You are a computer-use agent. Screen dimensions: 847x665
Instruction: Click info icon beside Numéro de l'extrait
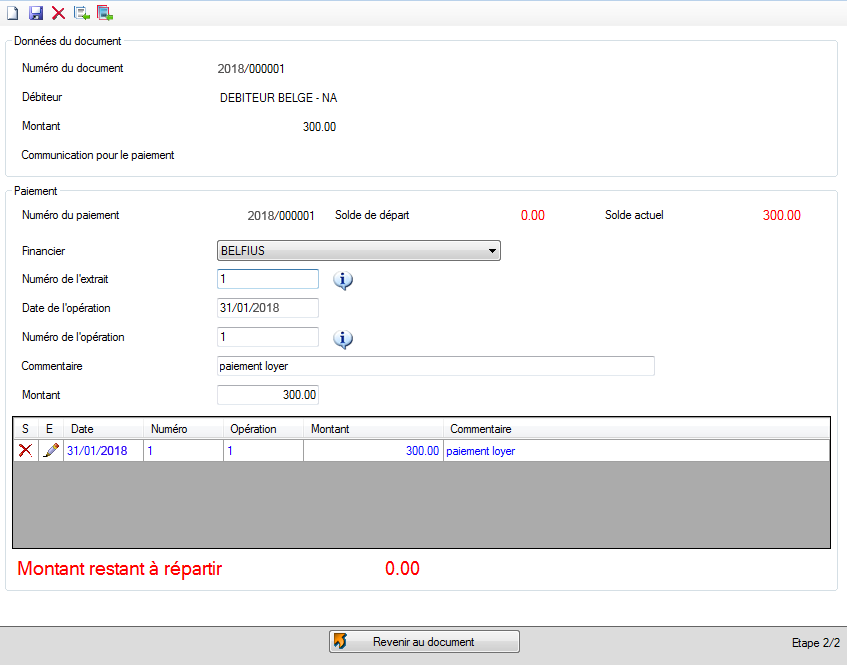[343, 280]
